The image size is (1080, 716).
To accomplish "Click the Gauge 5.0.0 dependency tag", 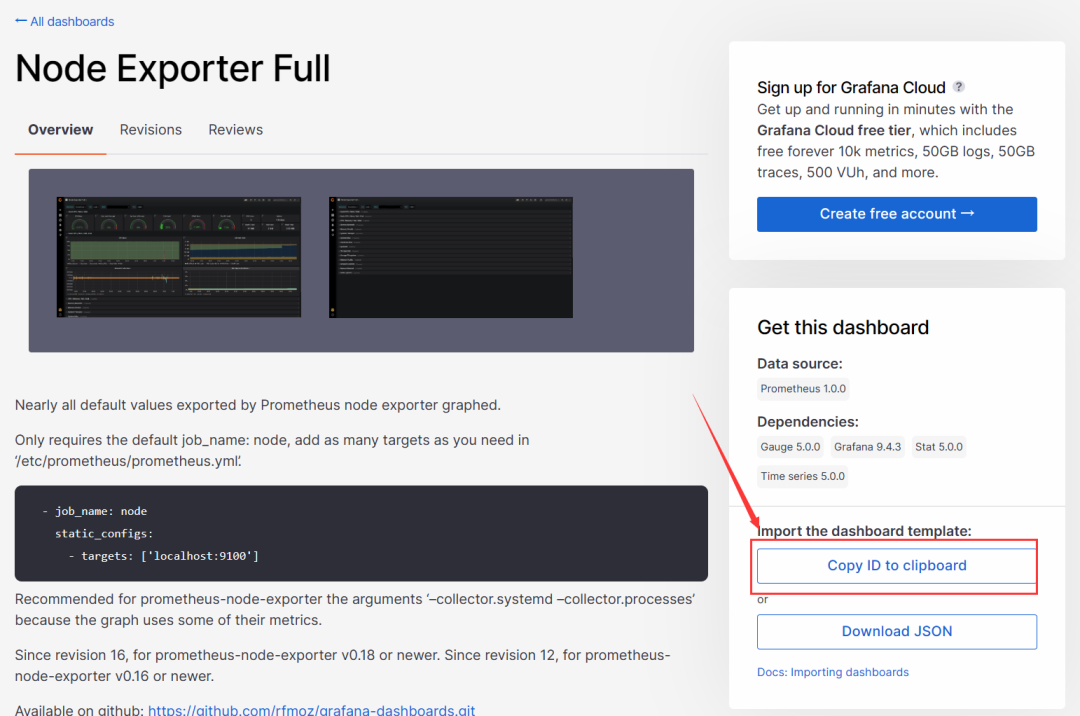I will (790, 447).
